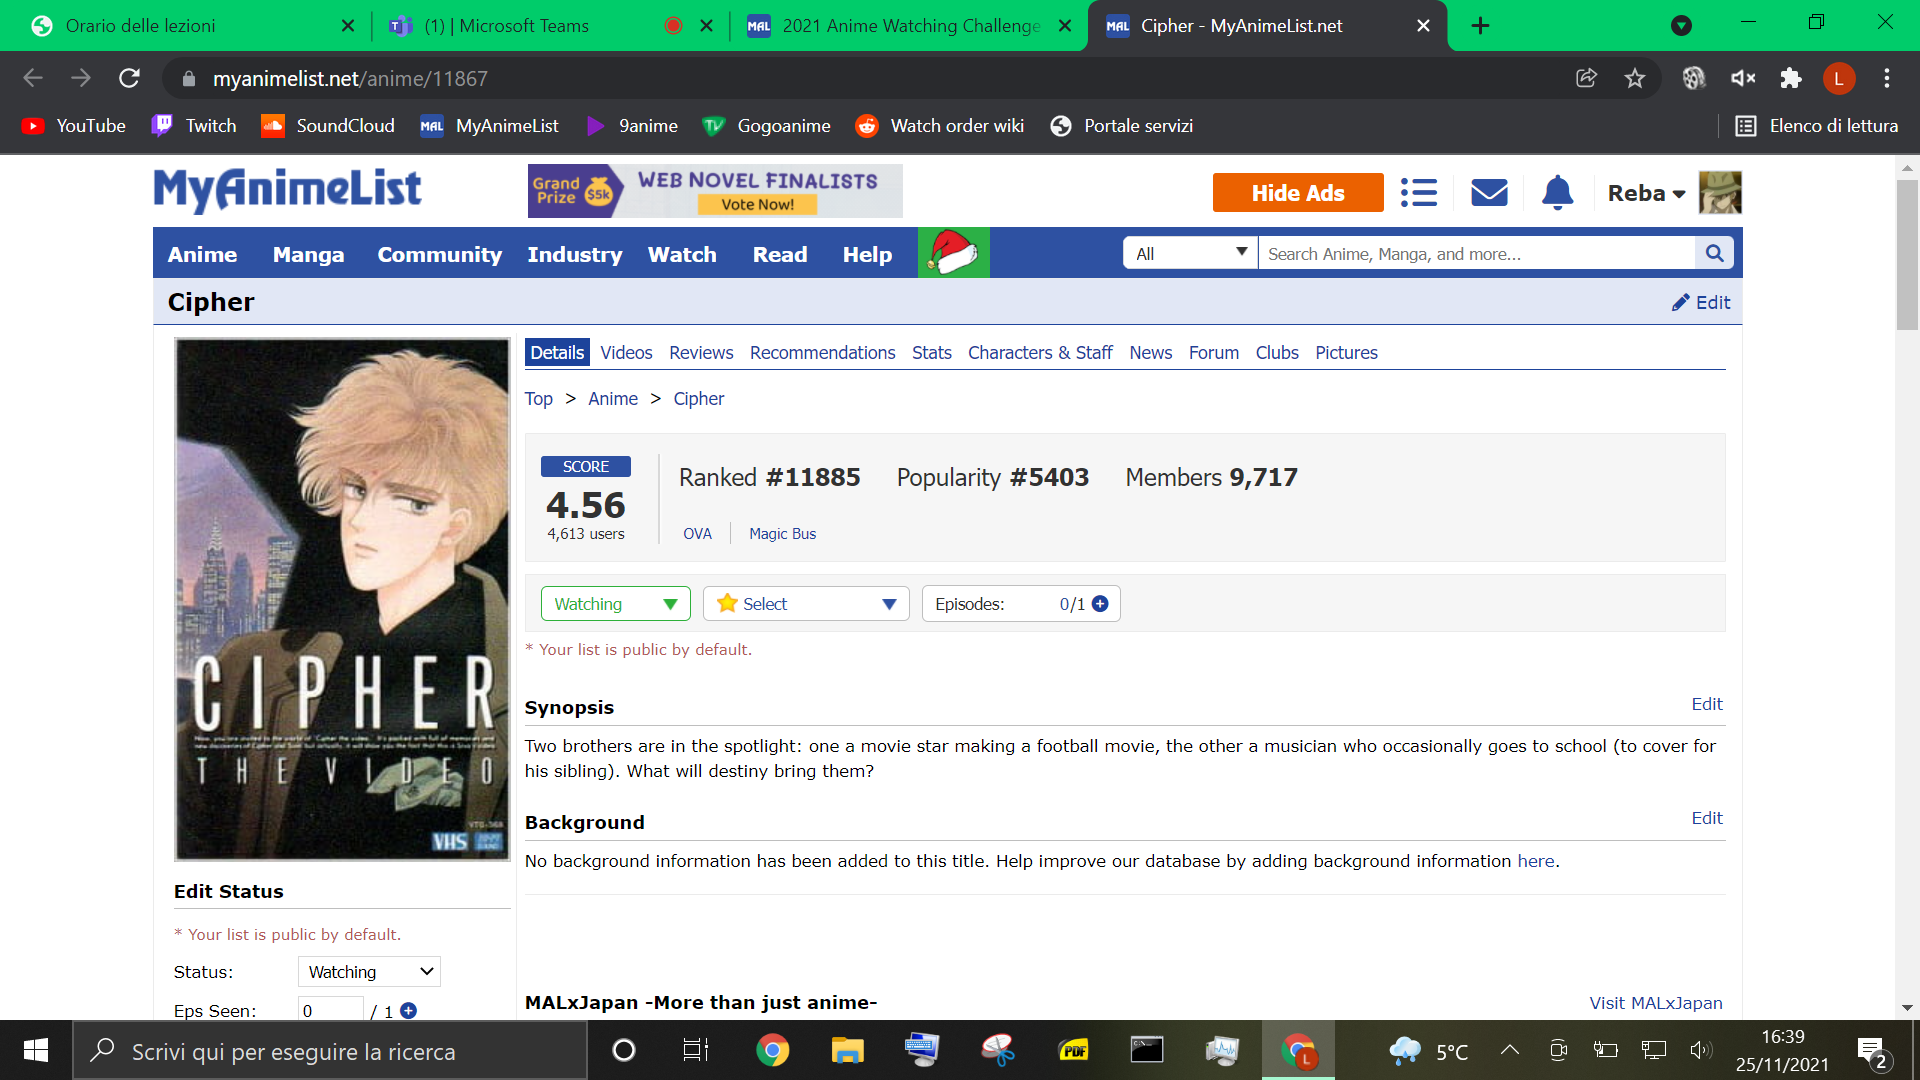
Task: Open Chrome extensions puzzle icon
Action: point(1790,78)
